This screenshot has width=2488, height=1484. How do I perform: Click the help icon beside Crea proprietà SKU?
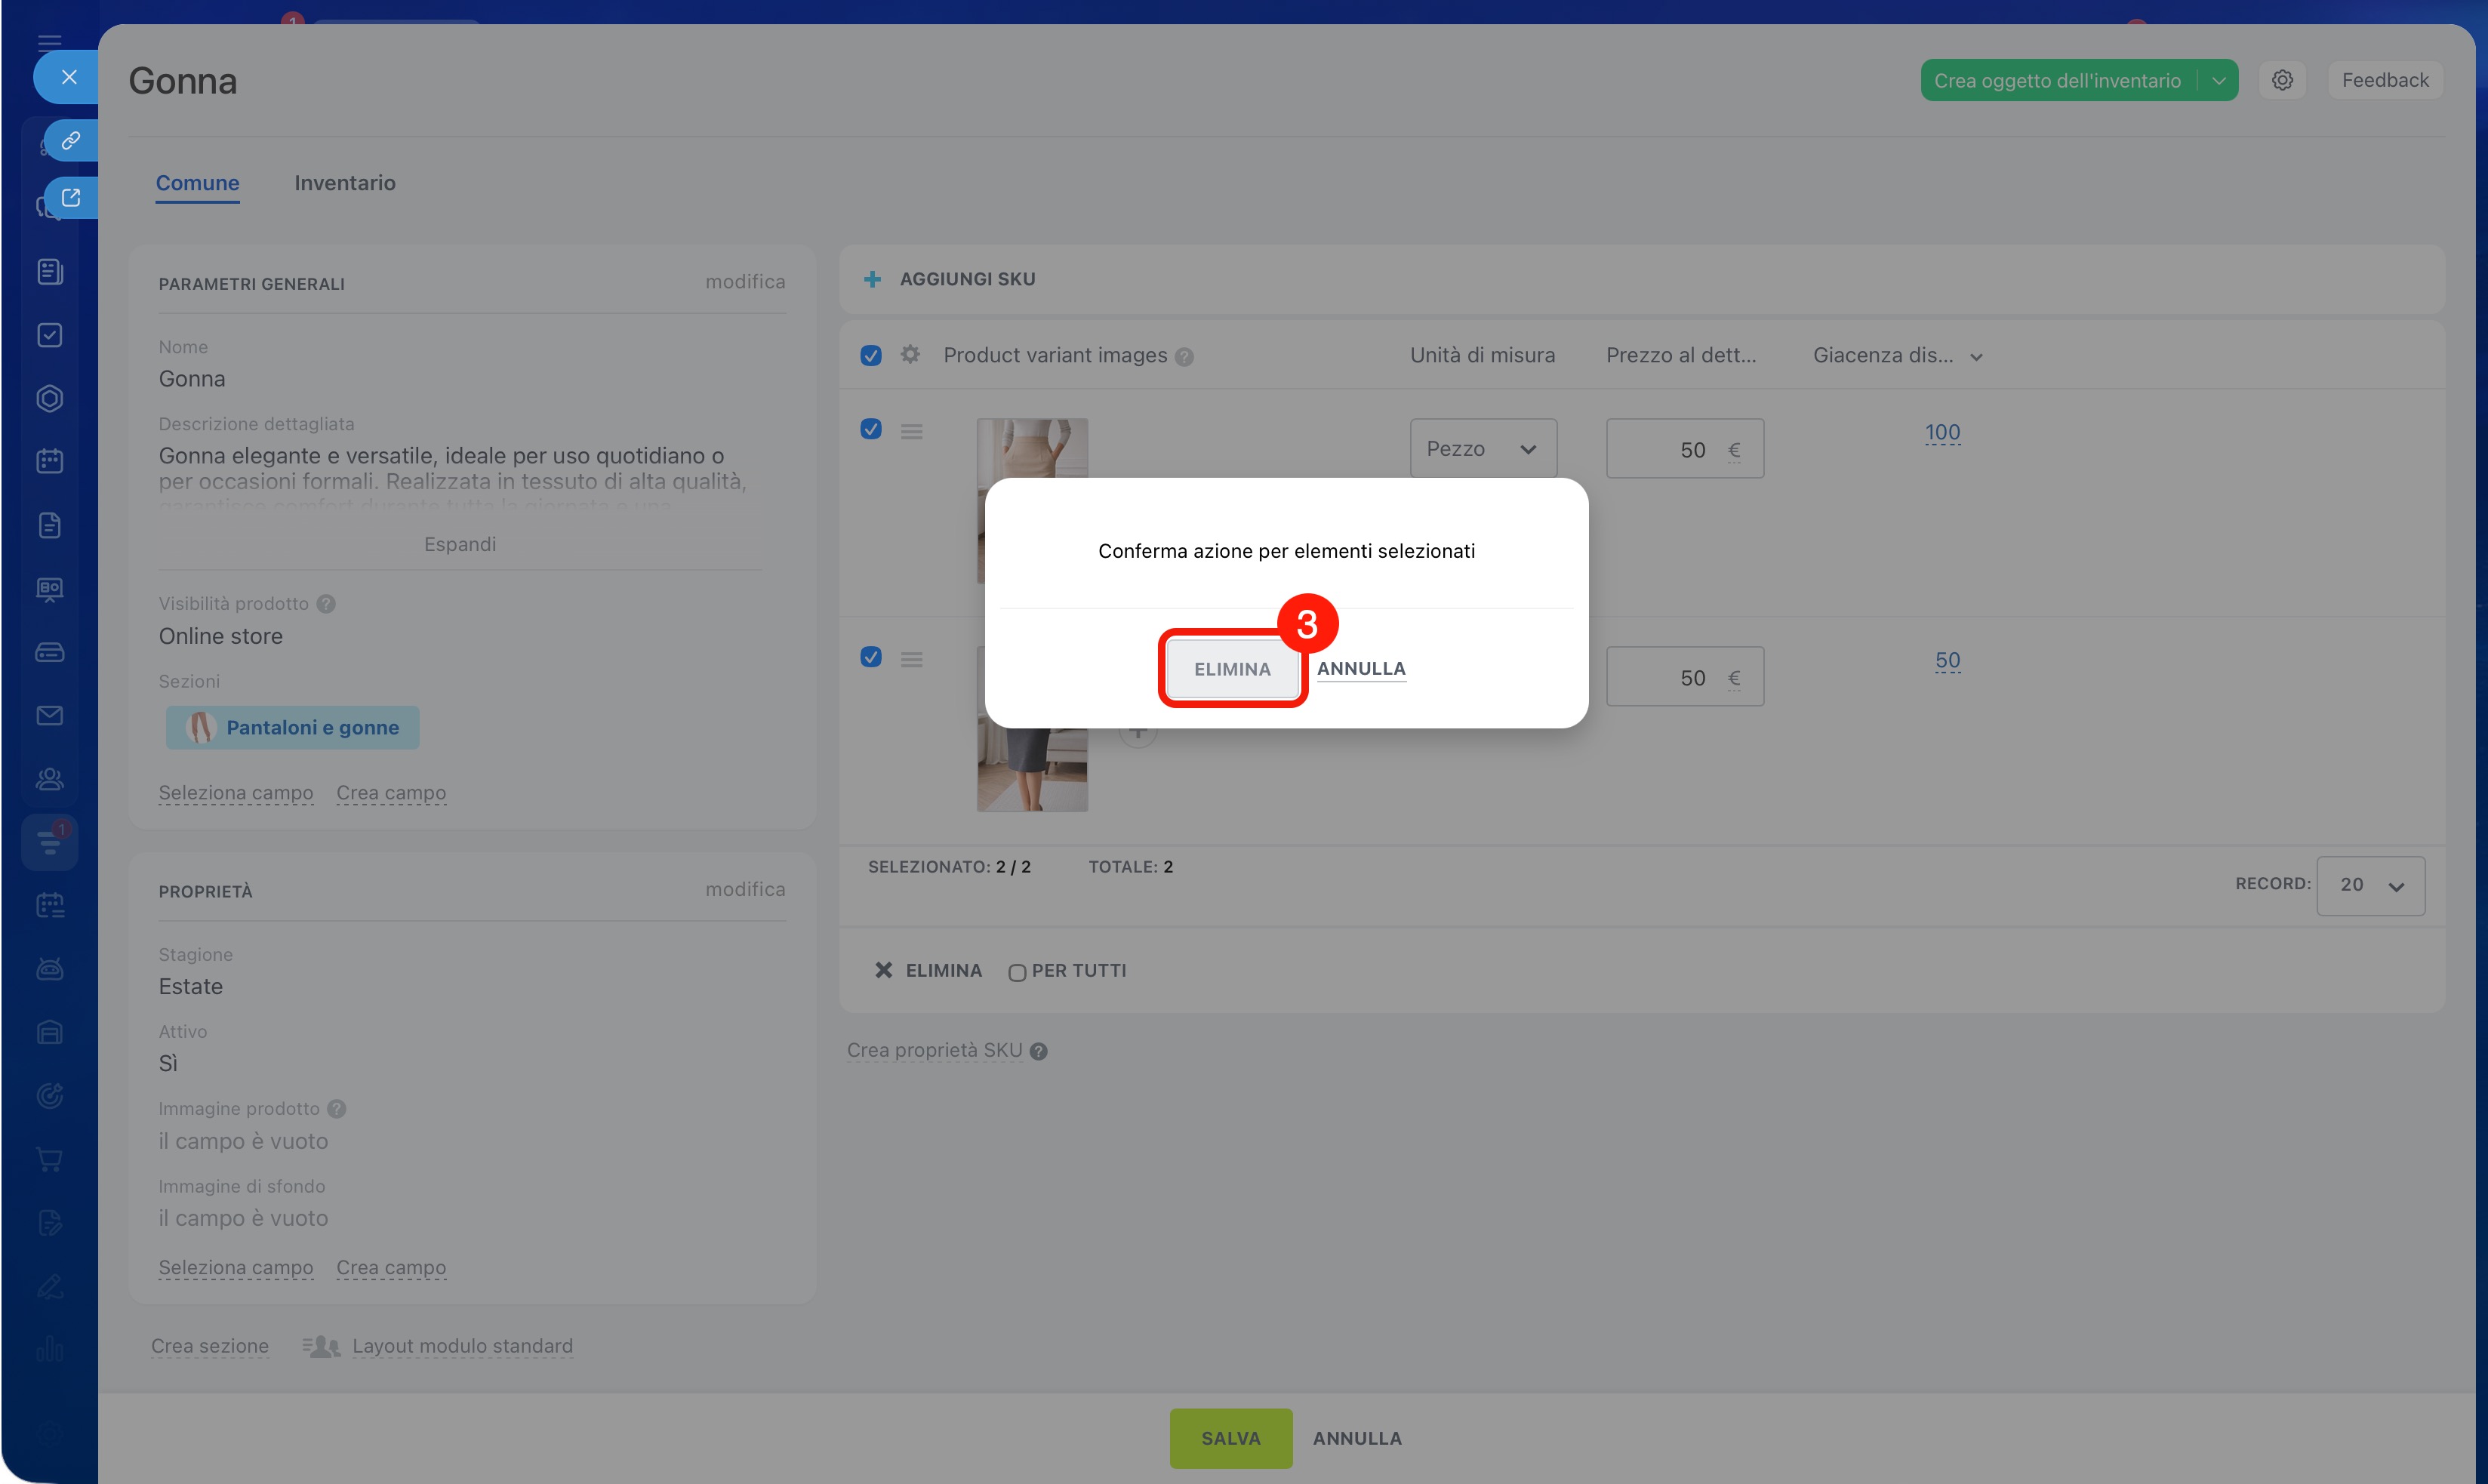click(x=1039, y=1051)
